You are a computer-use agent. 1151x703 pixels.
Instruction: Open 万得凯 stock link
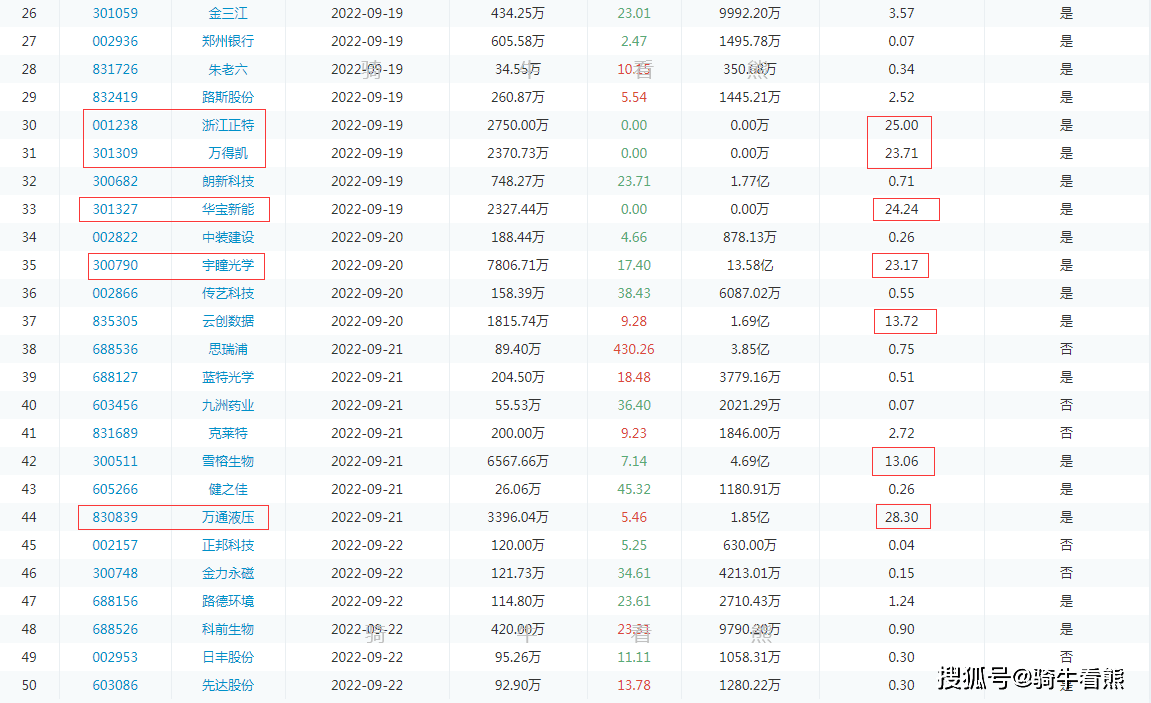(x=228, y=153)
